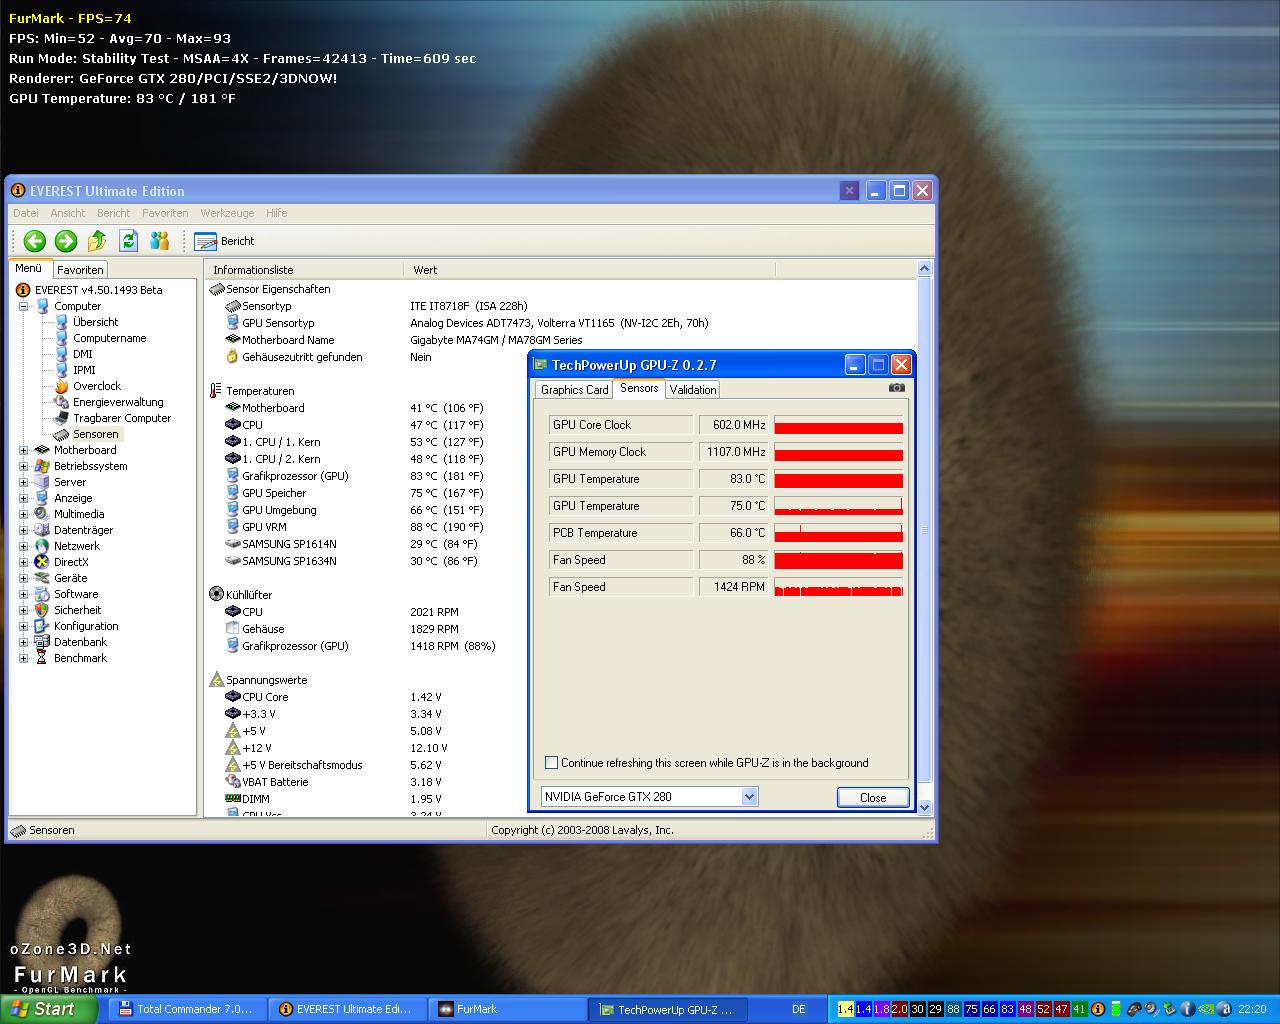Collapse the Computer tree node
1280x1024 pixels.
coord(23,306)
